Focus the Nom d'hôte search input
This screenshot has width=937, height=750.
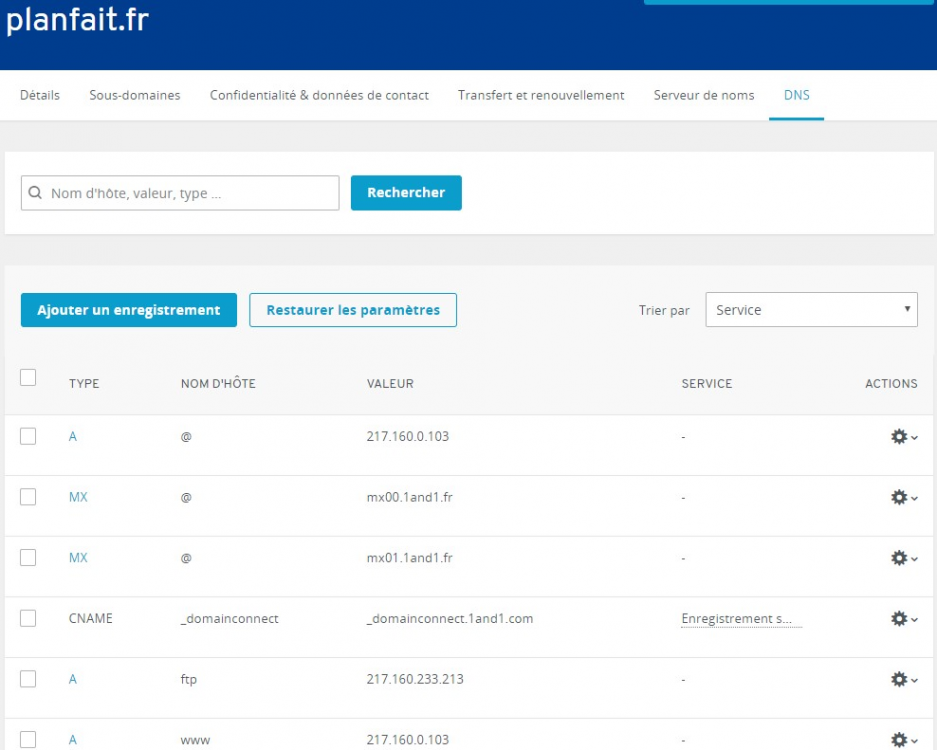pyautogui.click(x=190, y=193)
